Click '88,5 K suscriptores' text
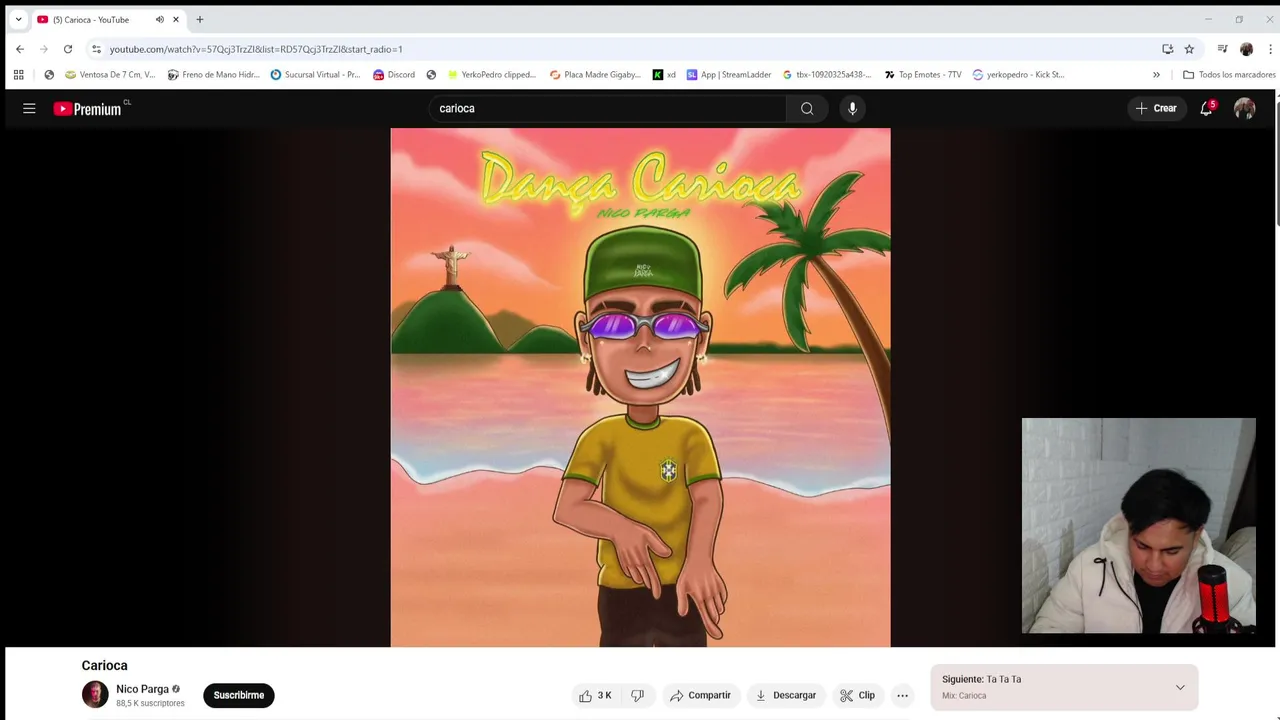The height and width of the screenshot is (720, 1280). [150, 703]
